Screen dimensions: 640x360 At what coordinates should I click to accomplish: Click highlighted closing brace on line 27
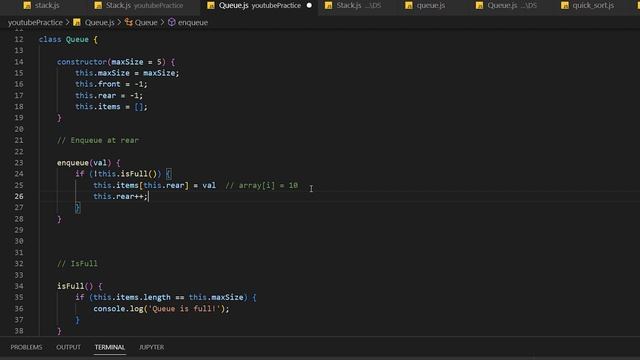coord(78,208)
